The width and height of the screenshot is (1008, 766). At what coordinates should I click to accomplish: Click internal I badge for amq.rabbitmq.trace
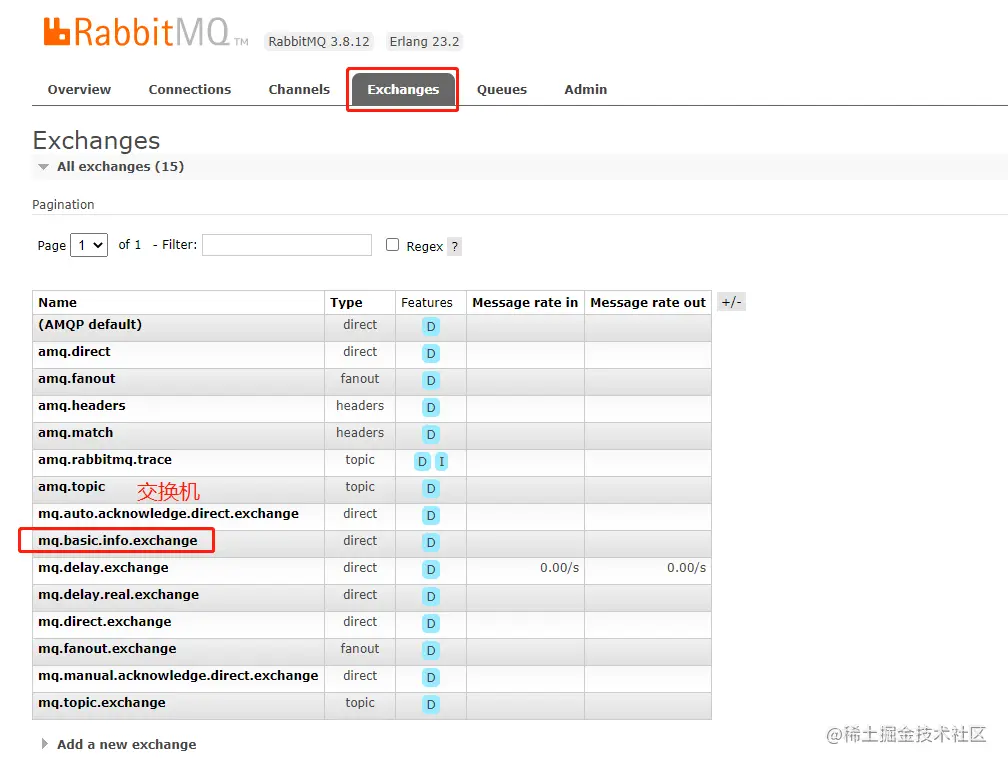pyautogui.click(x=442, y=461)
